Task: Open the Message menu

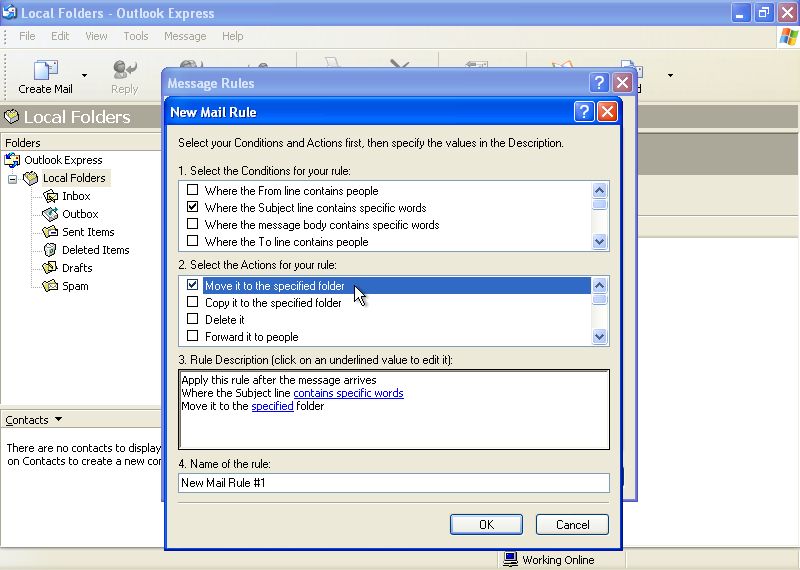Action: point(185,36)
